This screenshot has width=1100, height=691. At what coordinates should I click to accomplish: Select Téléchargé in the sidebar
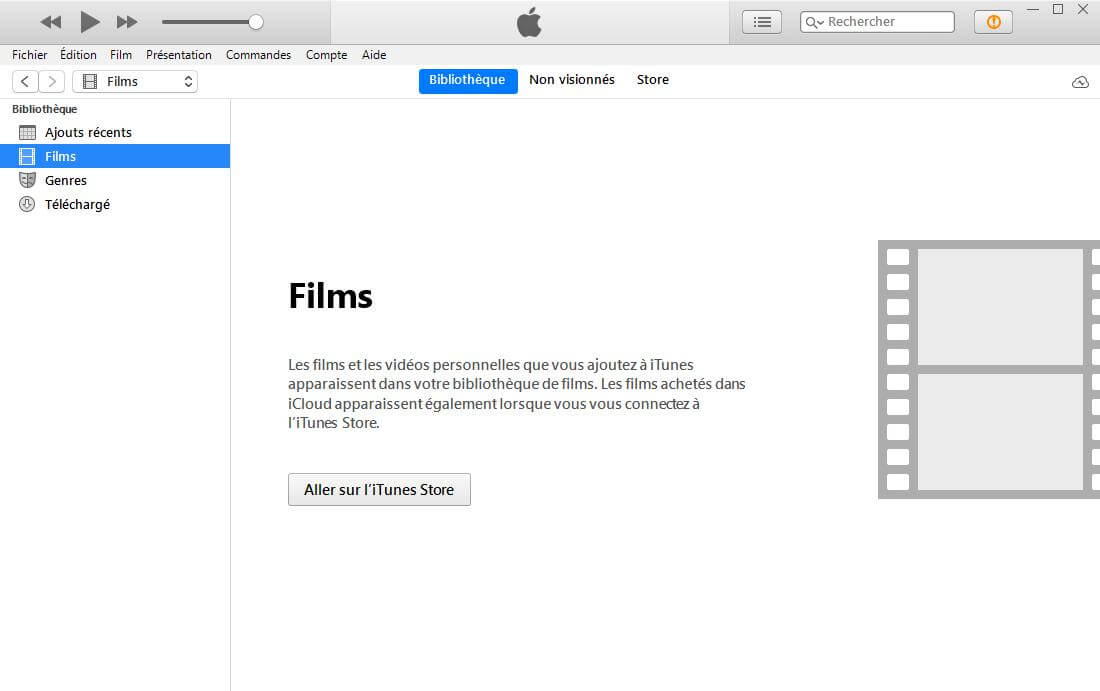pyautogui.click(x=115, y=204)
